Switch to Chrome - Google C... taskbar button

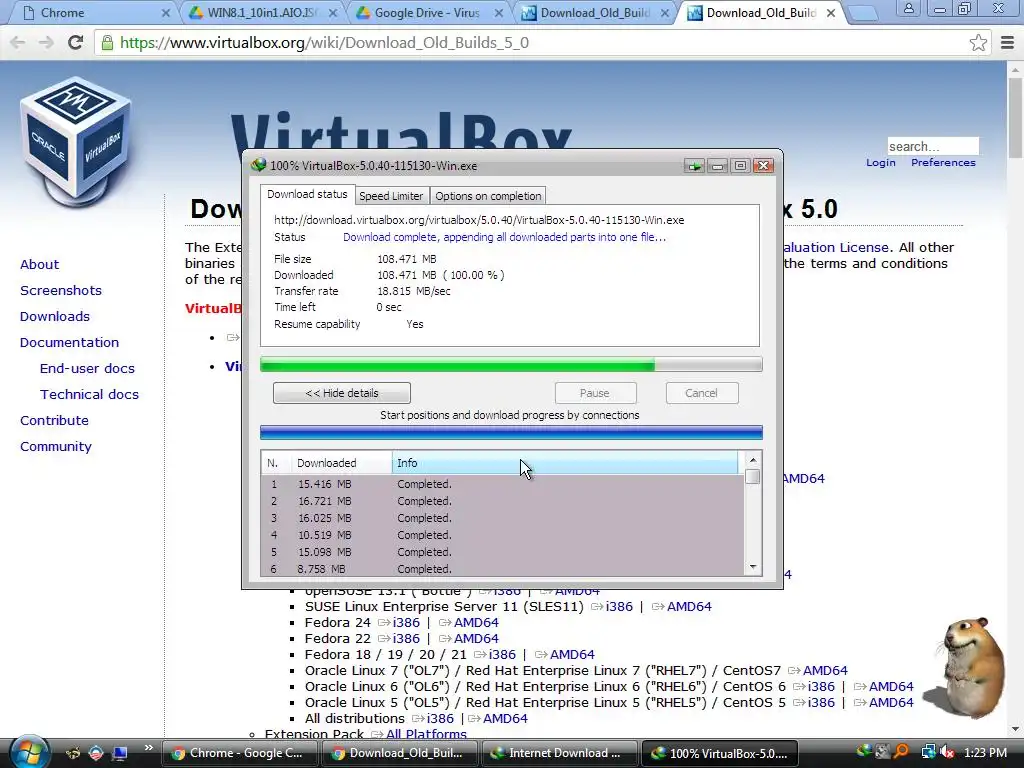point(239,753)
